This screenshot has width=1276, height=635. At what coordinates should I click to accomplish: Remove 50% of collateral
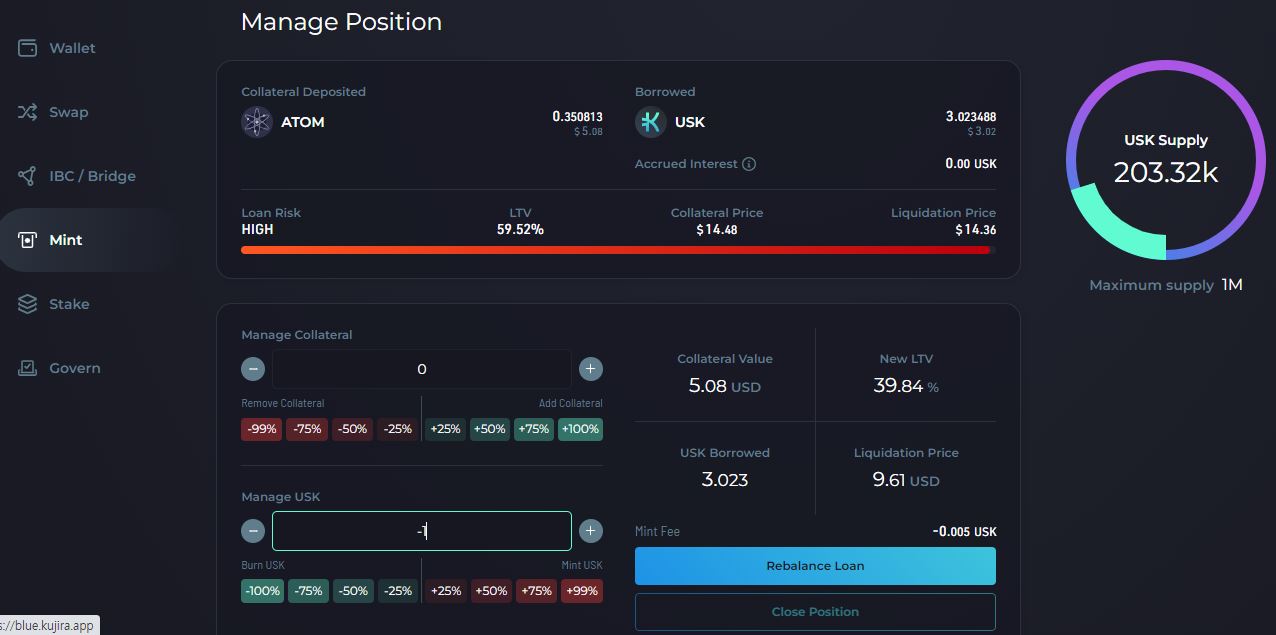point(352,429)
